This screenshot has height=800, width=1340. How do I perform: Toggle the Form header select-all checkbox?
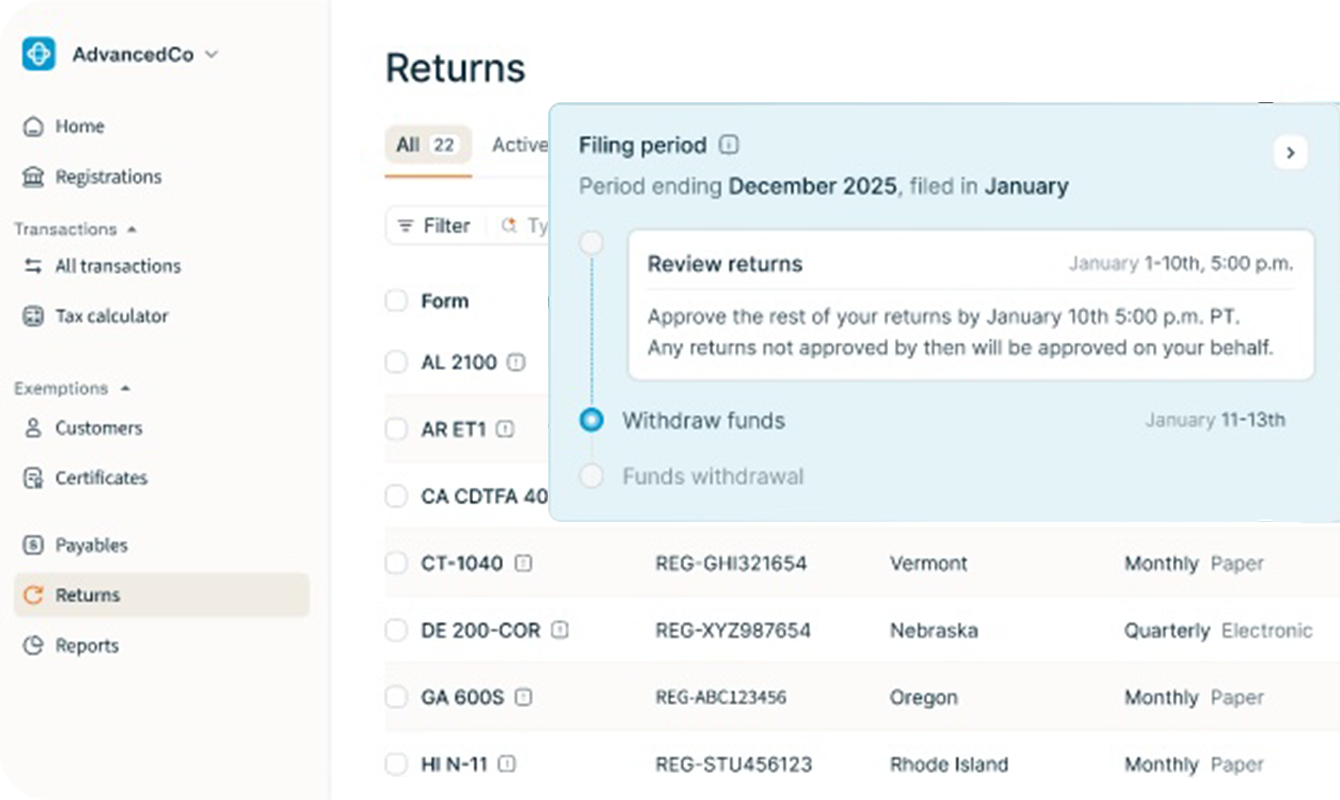tap(397, 301)
